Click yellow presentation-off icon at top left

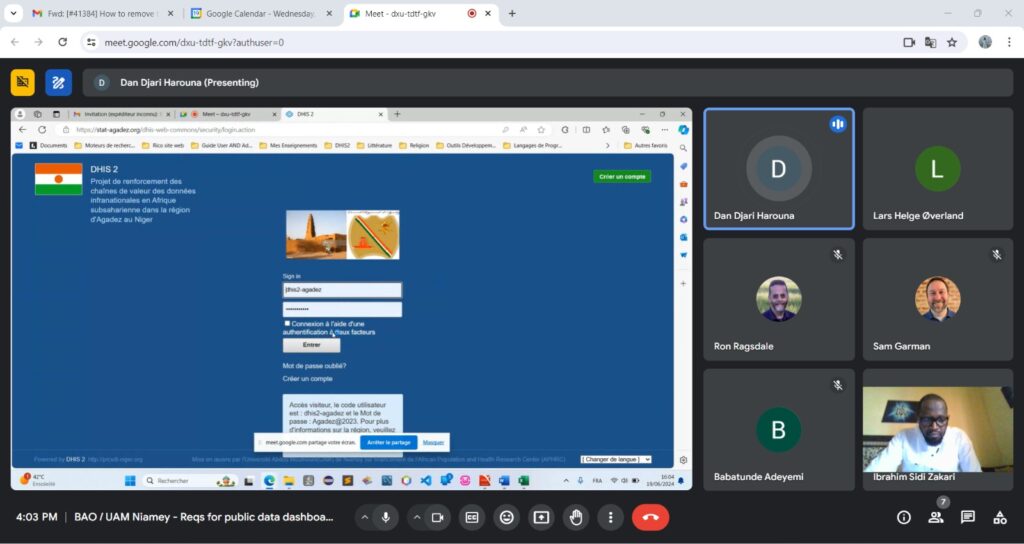click(x=23, y=82)
